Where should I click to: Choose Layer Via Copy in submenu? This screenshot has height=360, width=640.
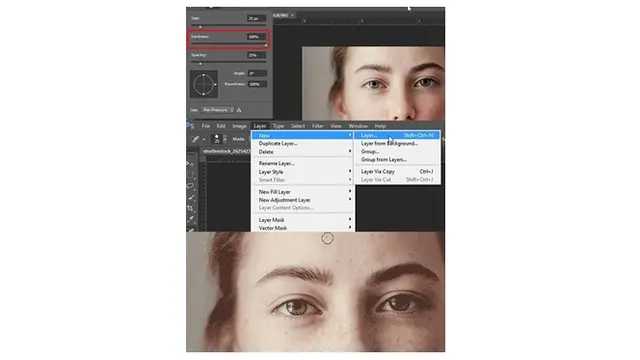[397, 171]
